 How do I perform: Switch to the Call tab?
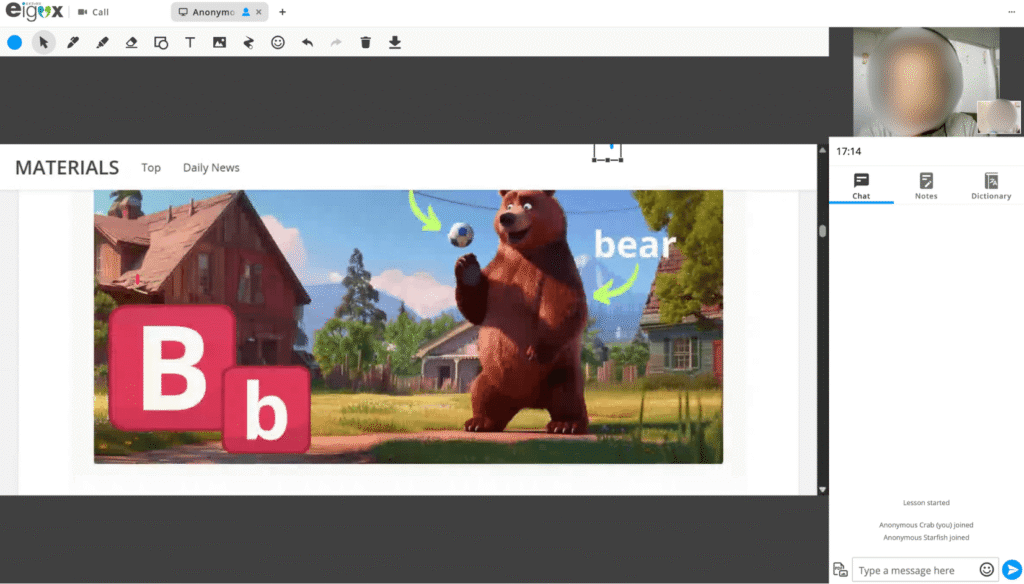pos(93,12)
